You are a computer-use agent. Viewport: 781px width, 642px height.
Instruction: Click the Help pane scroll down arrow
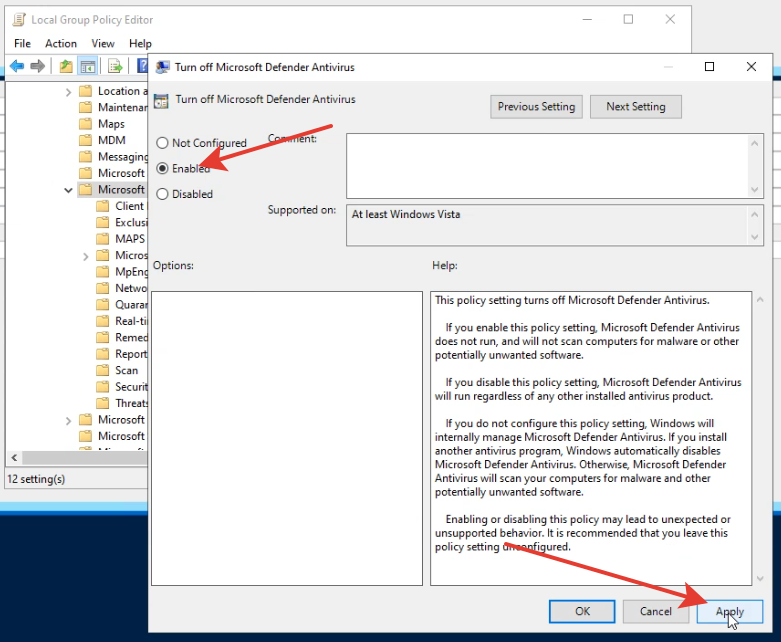pyautogui.click(x=760, y=578)
